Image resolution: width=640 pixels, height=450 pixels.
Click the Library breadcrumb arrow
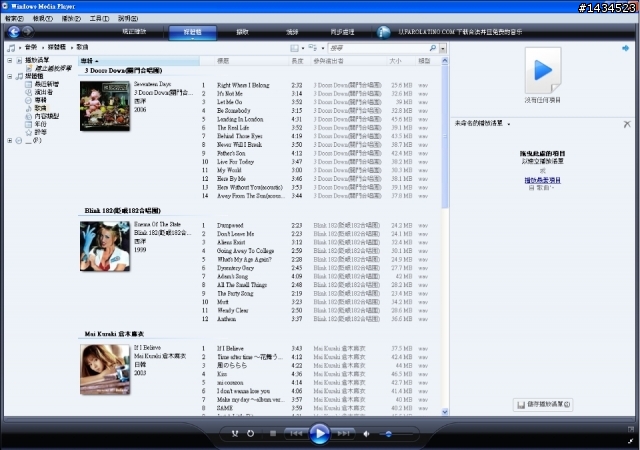(71, 48)
